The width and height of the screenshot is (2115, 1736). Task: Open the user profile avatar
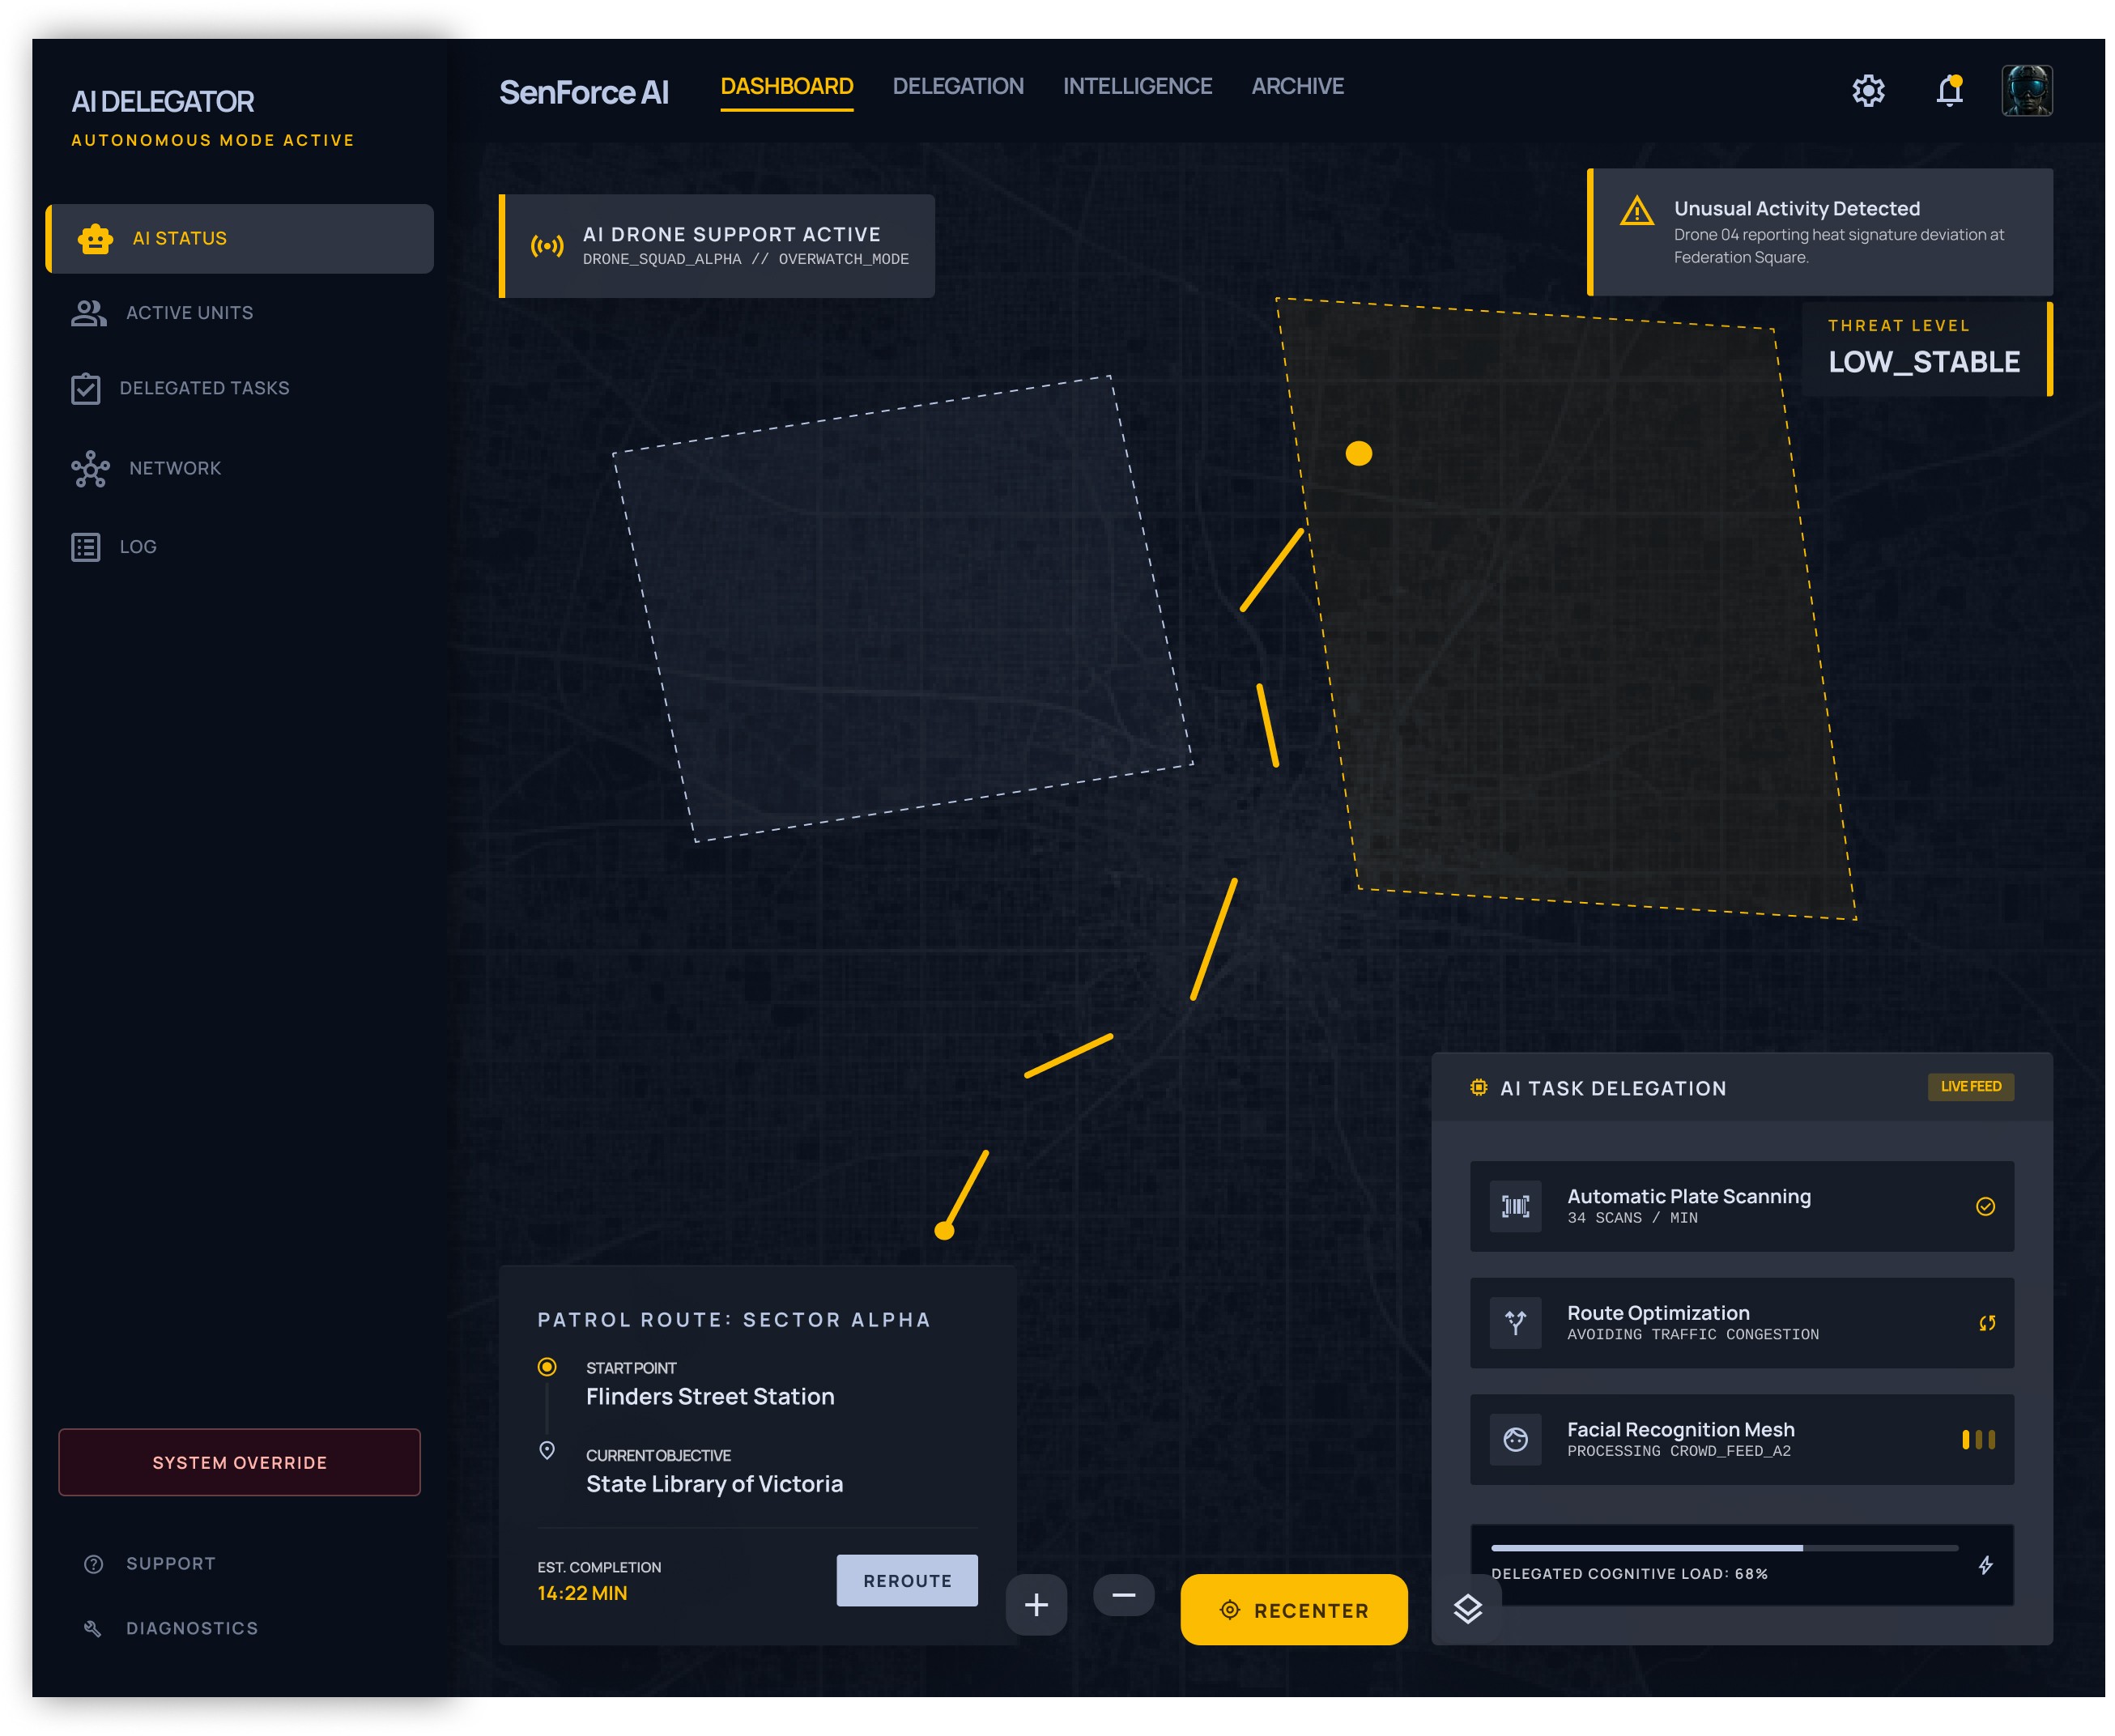tap(2026, 91)
